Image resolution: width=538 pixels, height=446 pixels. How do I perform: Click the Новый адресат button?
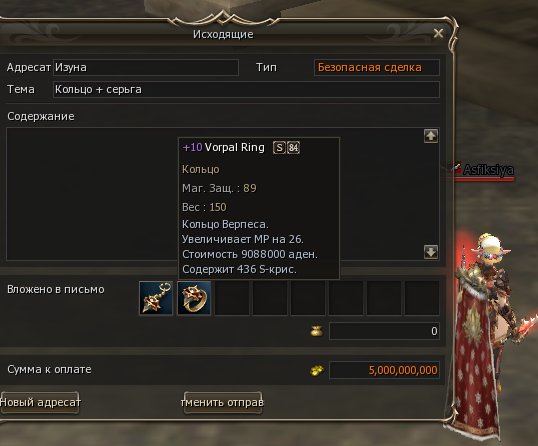(39, 402)
